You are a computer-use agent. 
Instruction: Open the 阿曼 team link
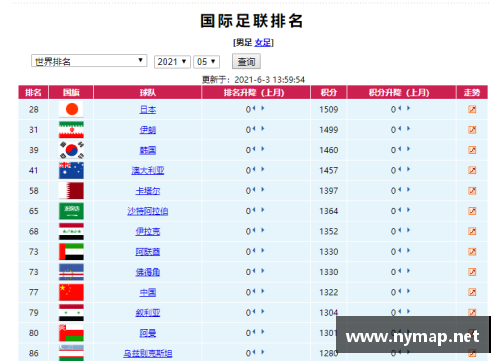click(148, 333)
